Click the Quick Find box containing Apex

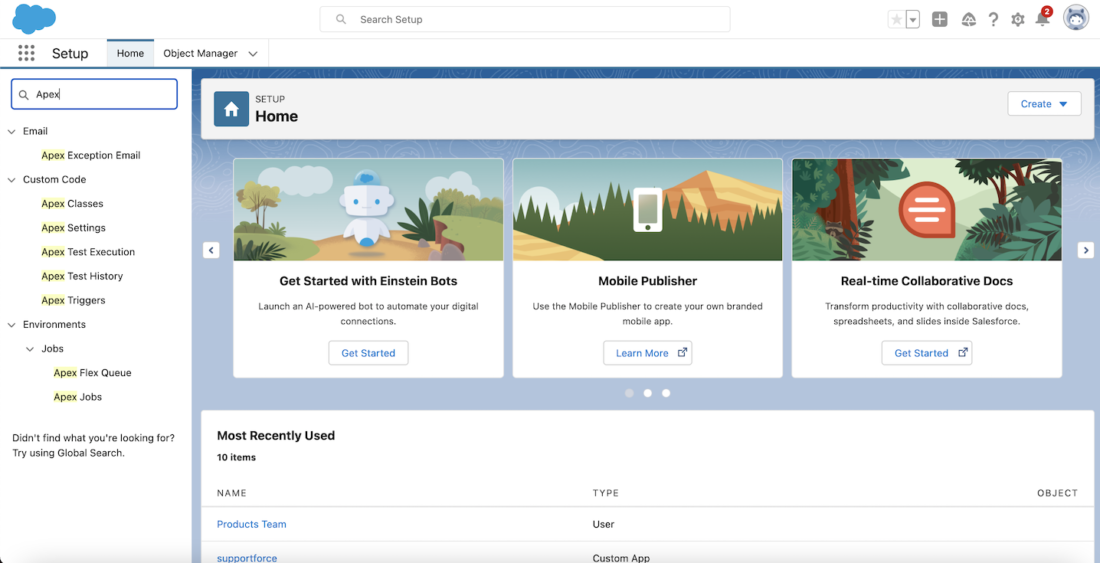point(94,94)
